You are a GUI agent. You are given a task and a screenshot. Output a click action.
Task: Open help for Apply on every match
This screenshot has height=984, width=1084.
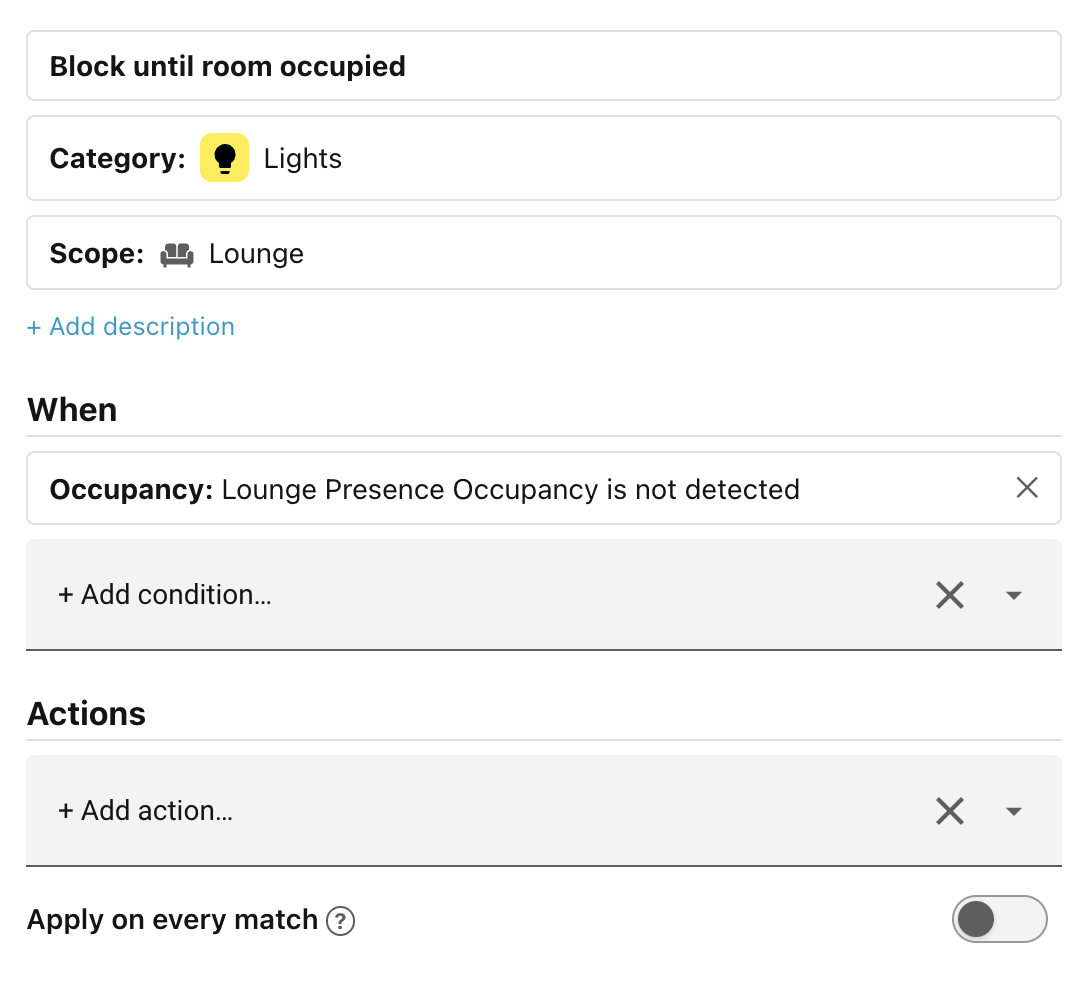coord(340,921)
